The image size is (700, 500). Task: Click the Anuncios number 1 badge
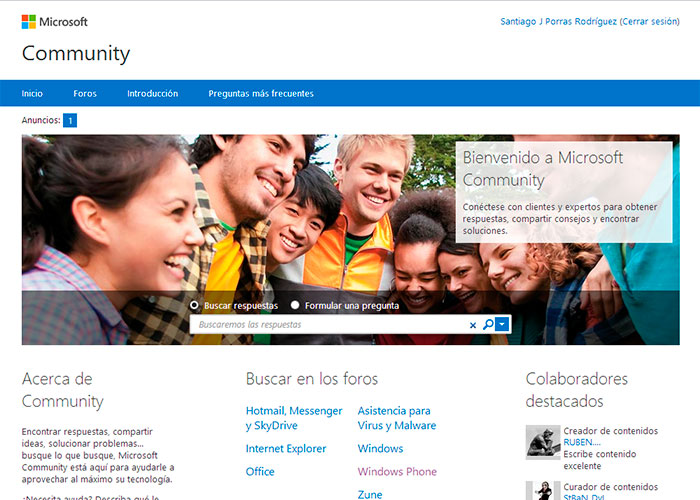click(x=70, y=120)
